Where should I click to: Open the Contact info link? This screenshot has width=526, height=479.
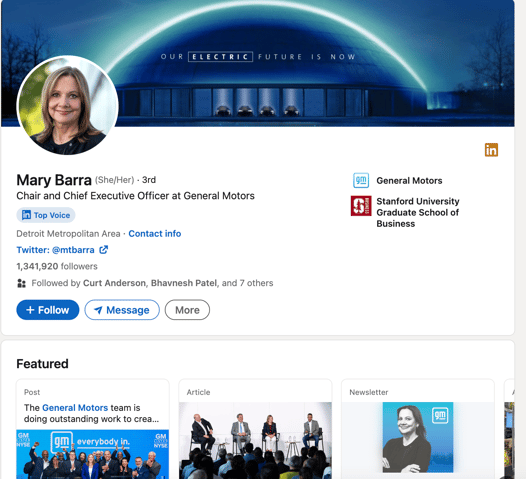click(x=155, y=233)
